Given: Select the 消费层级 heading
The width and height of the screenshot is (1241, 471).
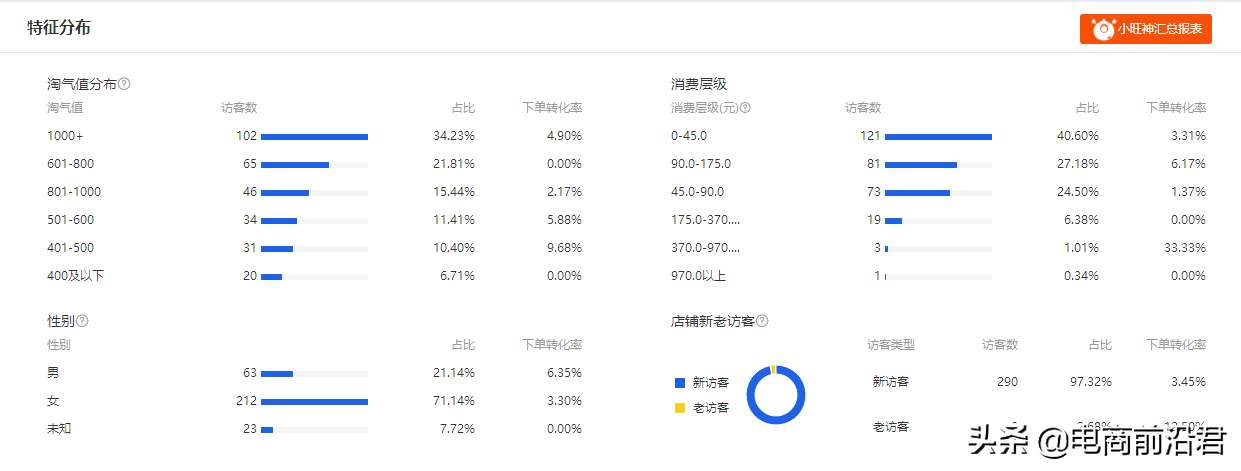Looking at the screenshot, I should pyautogui.click(x=699, y=84).
